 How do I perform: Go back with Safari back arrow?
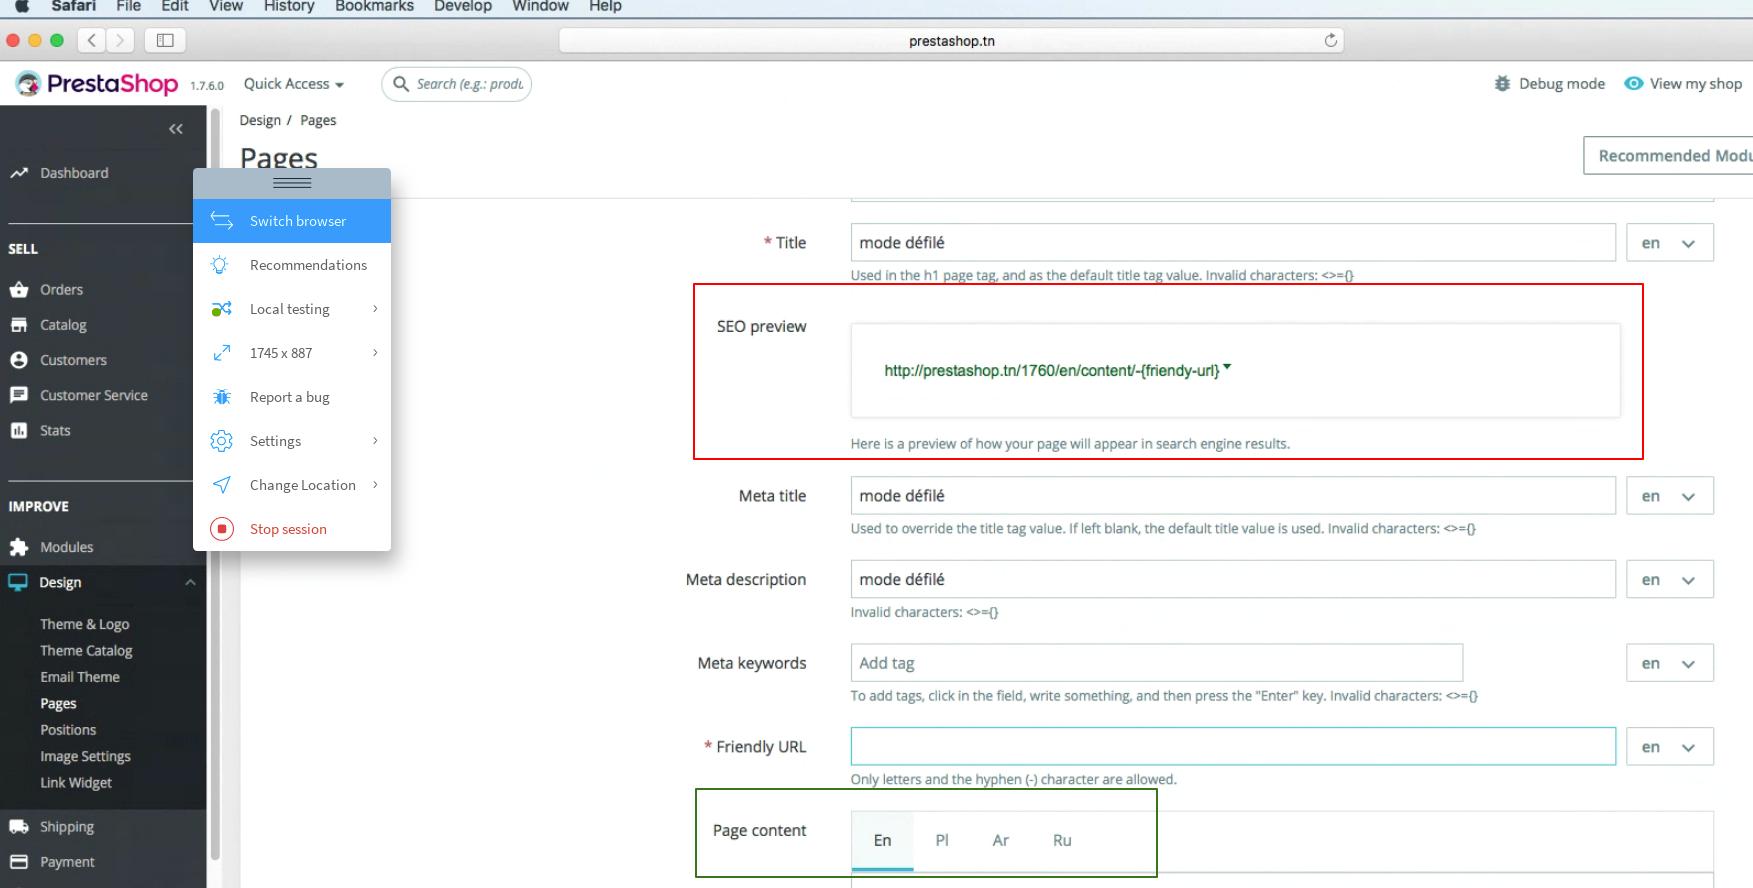(x=92, y=40)
